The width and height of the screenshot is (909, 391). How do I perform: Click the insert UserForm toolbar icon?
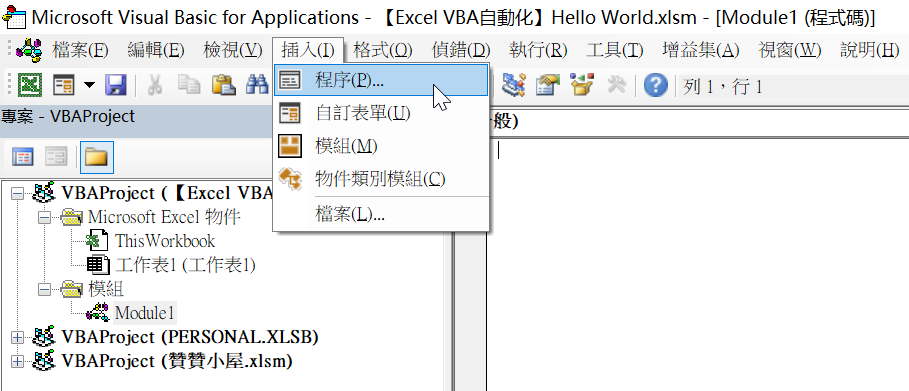[x=64, y=85]
